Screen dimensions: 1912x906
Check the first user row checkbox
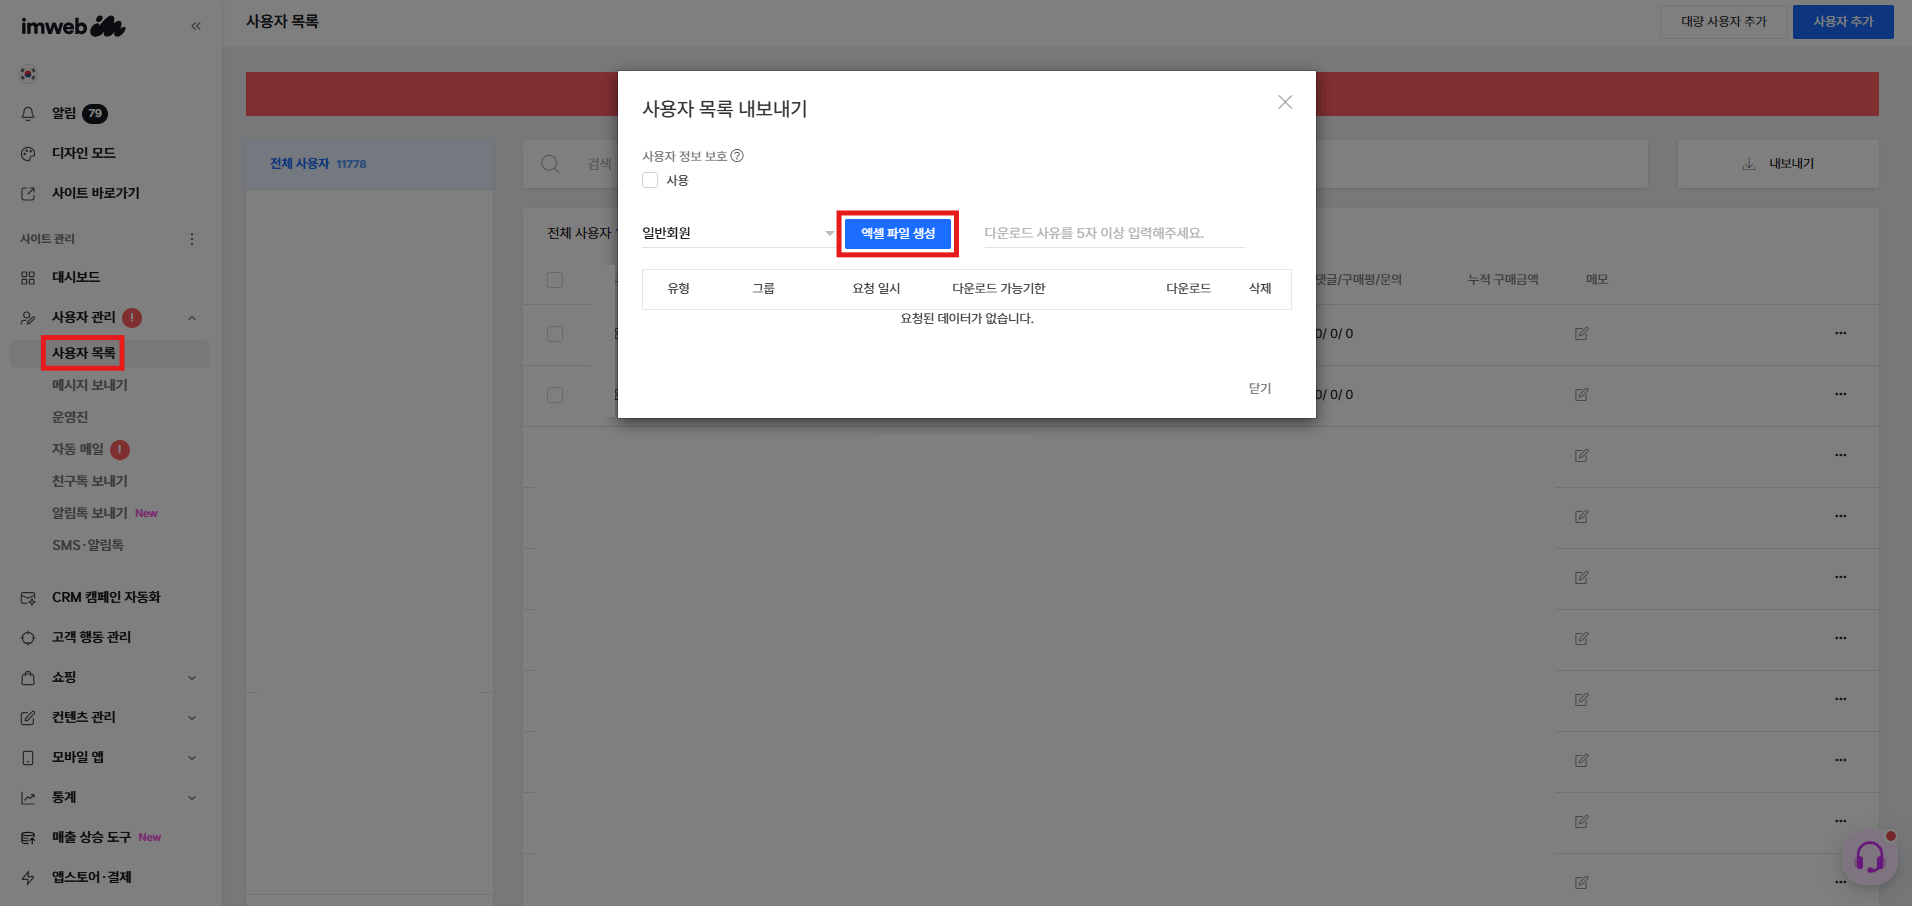[x=555, y=334]
